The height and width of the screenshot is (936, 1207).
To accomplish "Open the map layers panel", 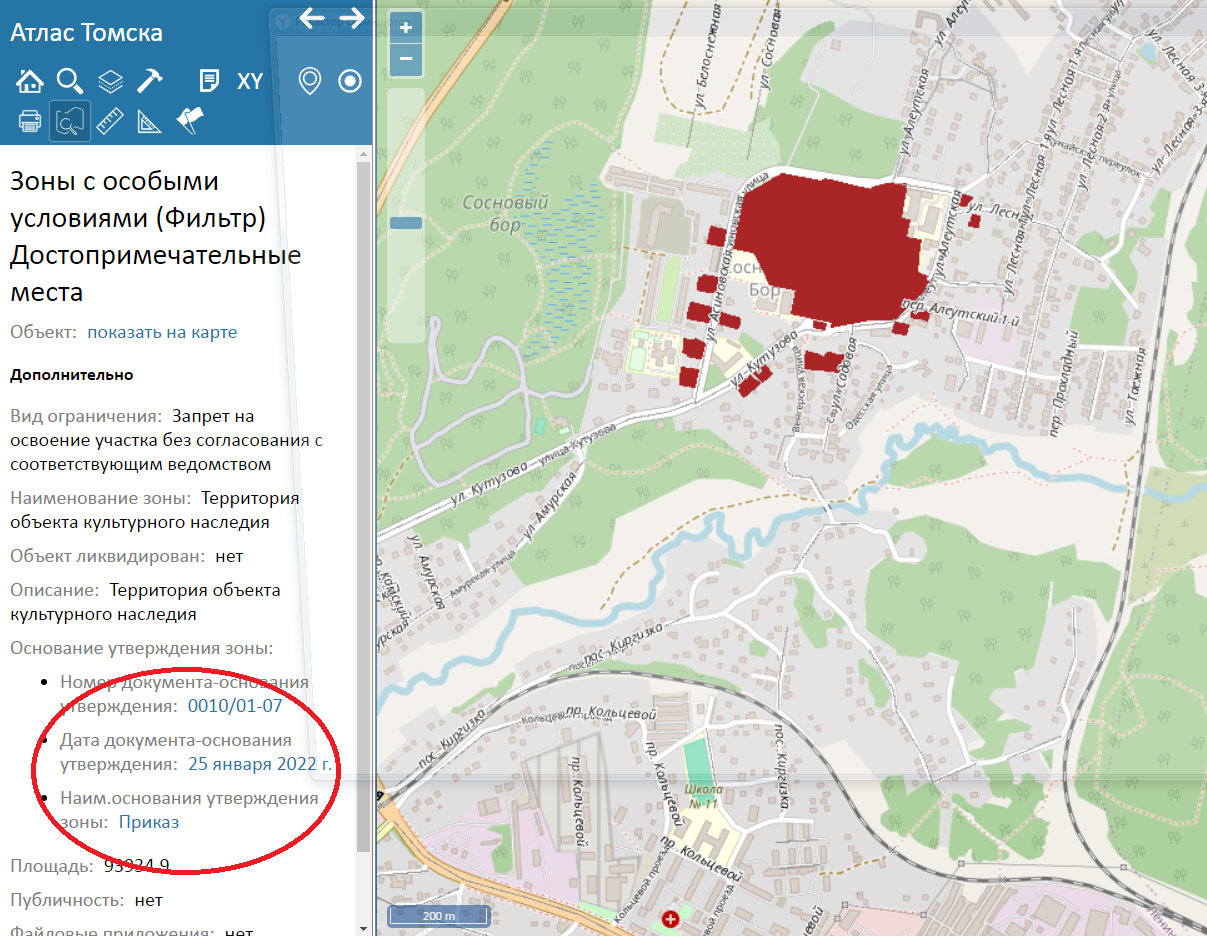I will [110, 81].
